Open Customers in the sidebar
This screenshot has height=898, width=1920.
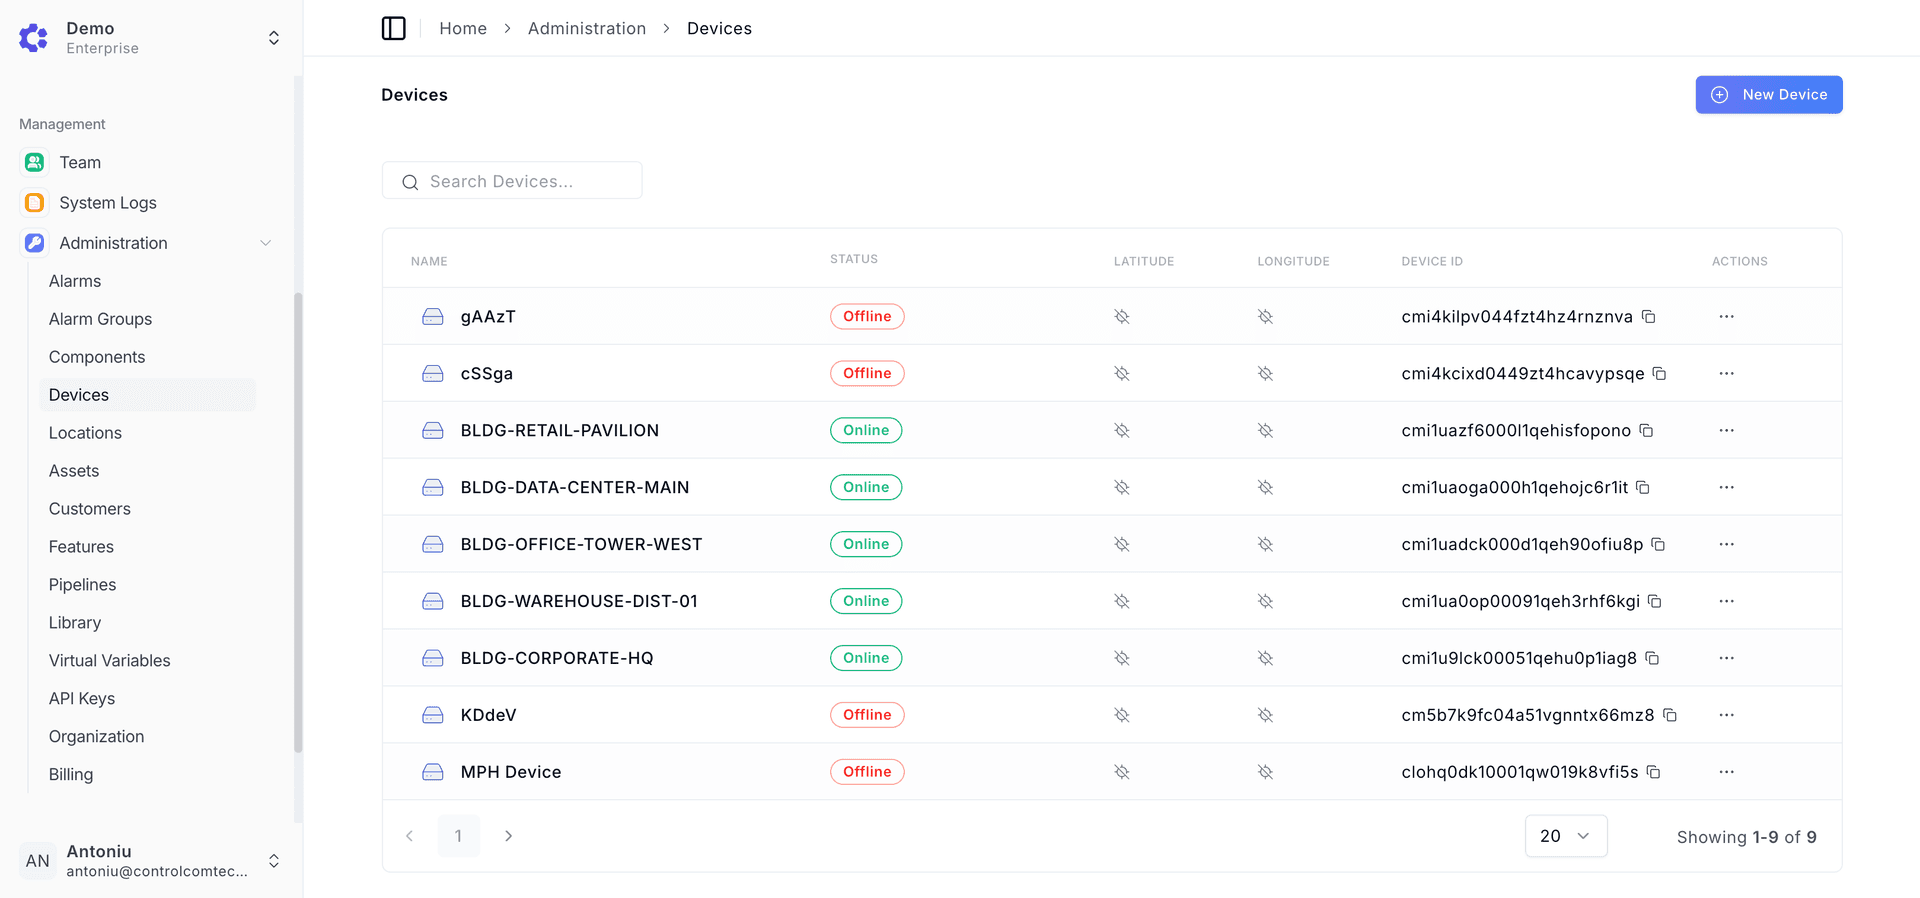tap(90, 509)
